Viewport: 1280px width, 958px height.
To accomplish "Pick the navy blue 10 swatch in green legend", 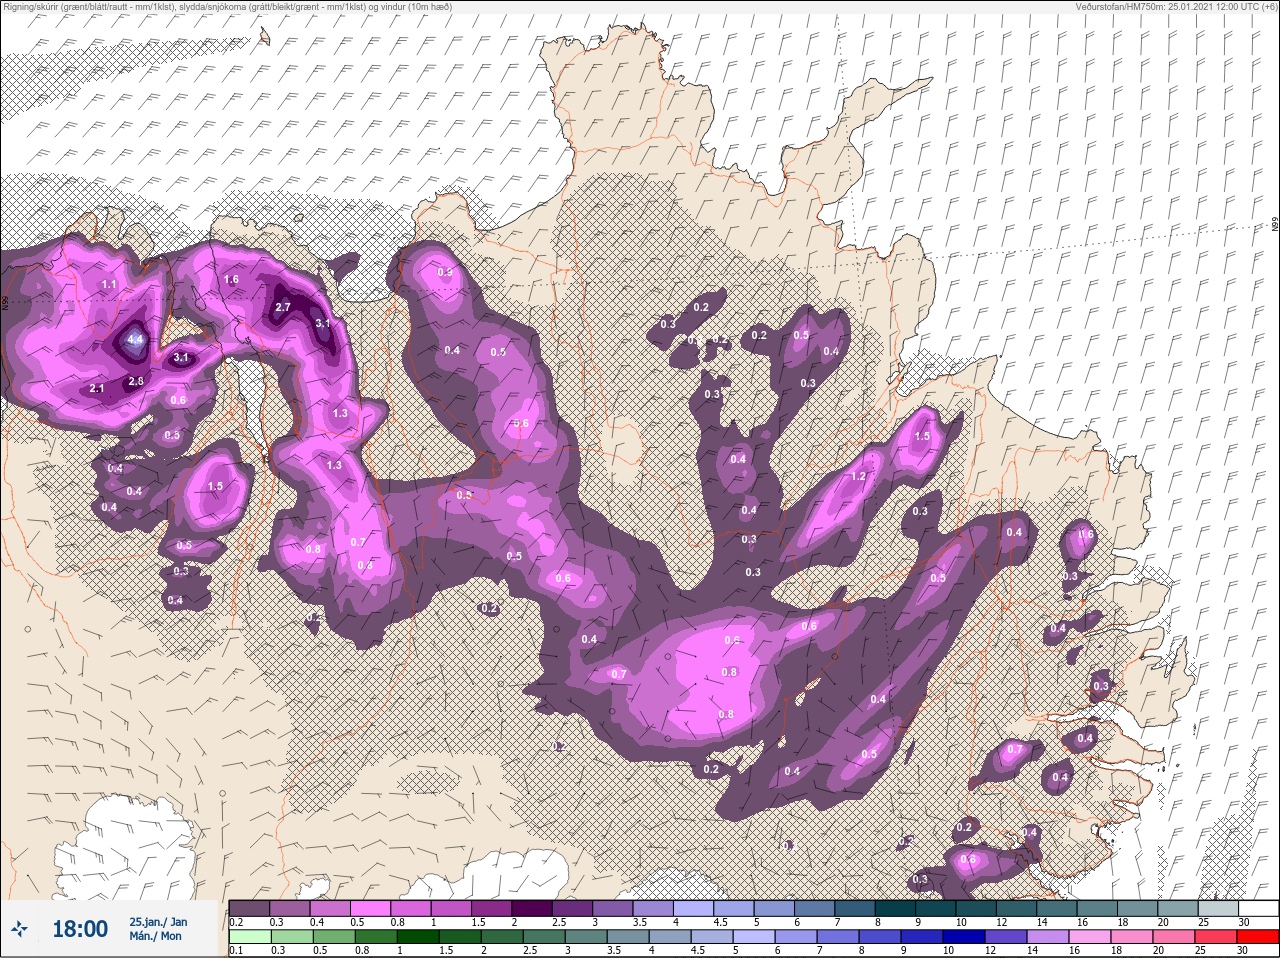I will pos(966,937).
